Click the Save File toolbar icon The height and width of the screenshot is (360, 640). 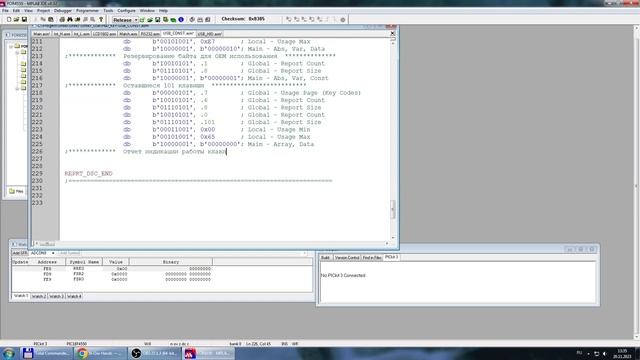point(24,19)
